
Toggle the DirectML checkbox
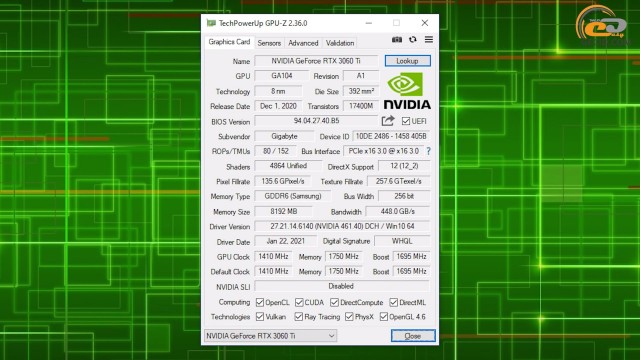[393, 302]
